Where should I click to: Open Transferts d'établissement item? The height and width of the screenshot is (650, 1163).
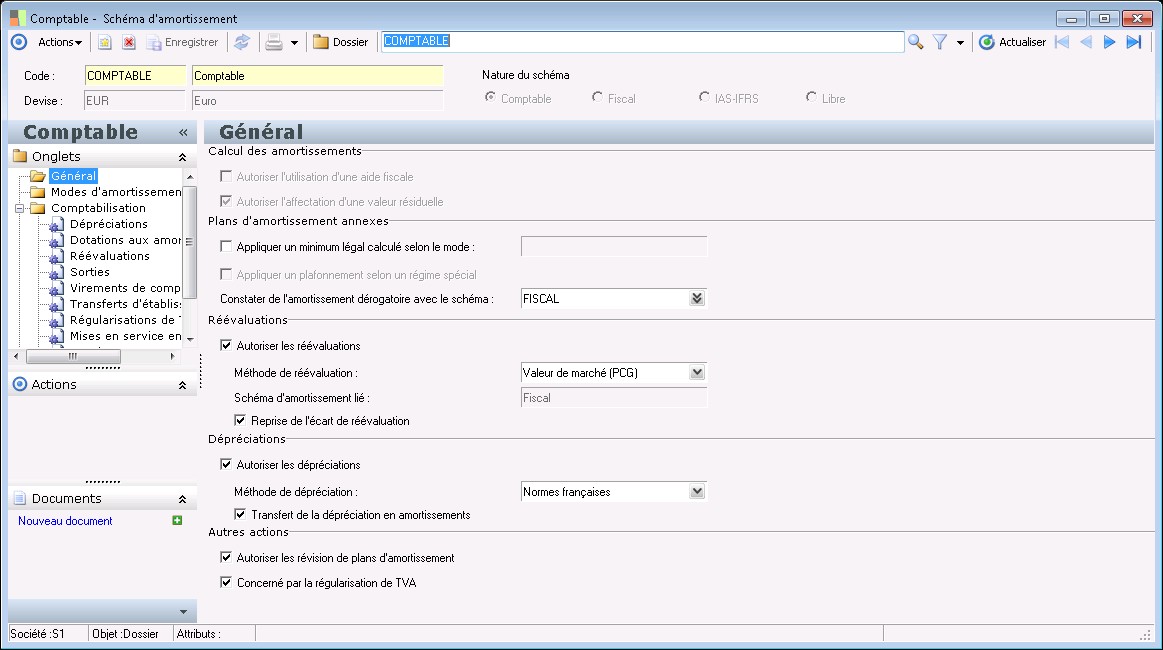coord(125,304)
